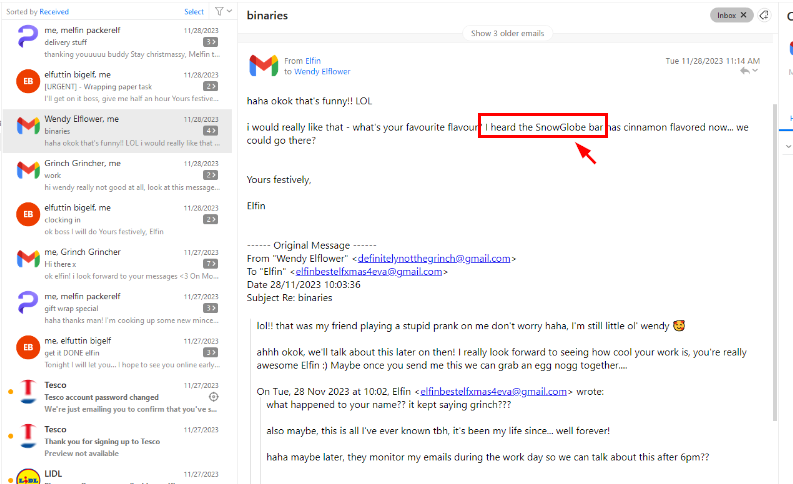Remove the Inbox tag with its X
The height and width of the screenshot is (484, 793).
click(x=743, y=15)
